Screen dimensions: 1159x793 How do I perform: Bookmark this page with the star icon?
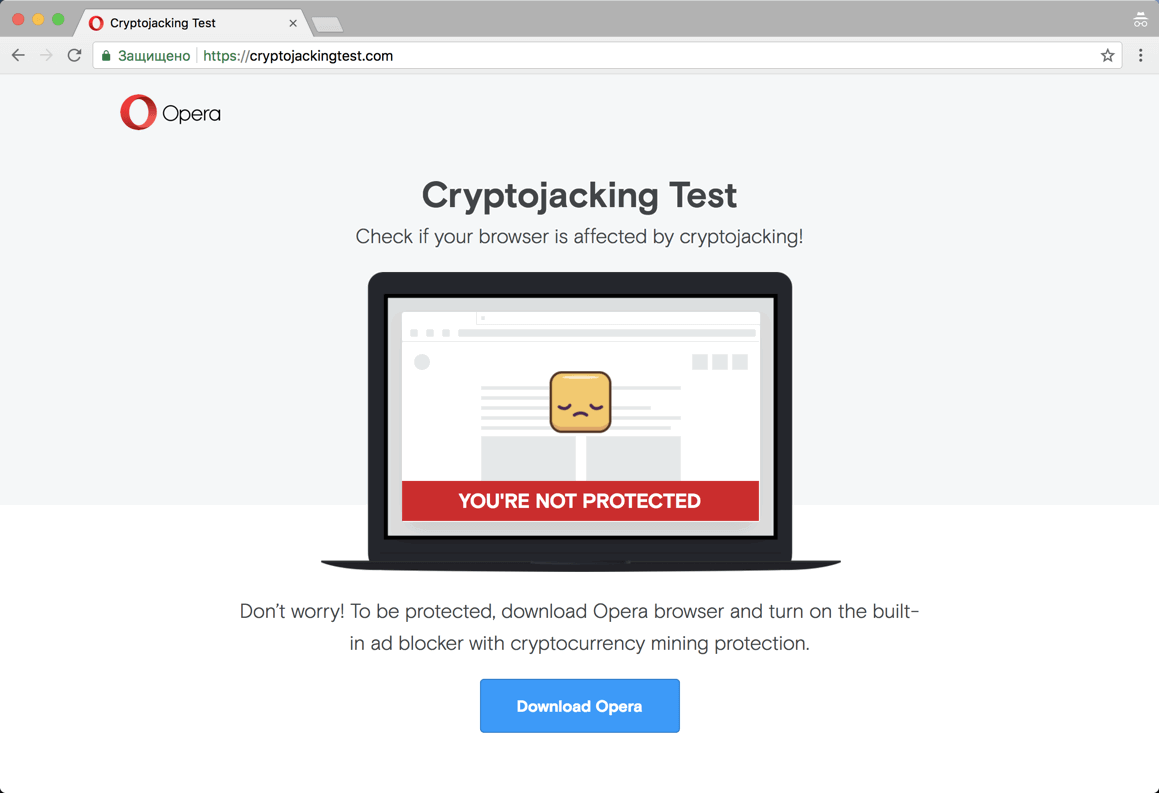[x=1107, y=56]
